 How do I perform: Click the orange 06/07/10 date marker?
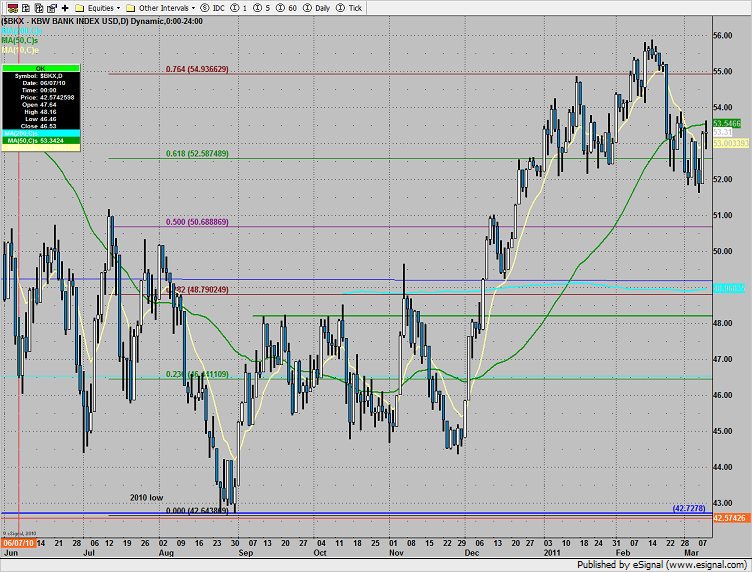18,543
